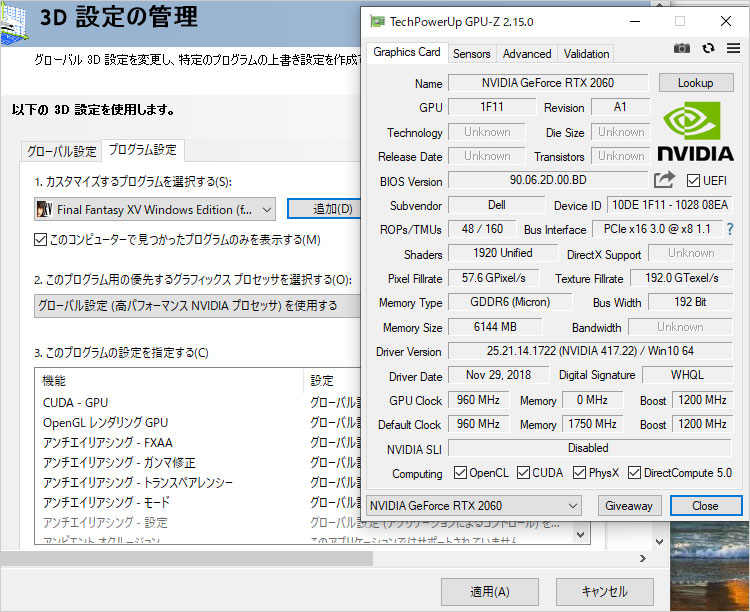The image size is (750, 612).
Task: Select the プログラム設定 tab
Action: coord(143,150)
